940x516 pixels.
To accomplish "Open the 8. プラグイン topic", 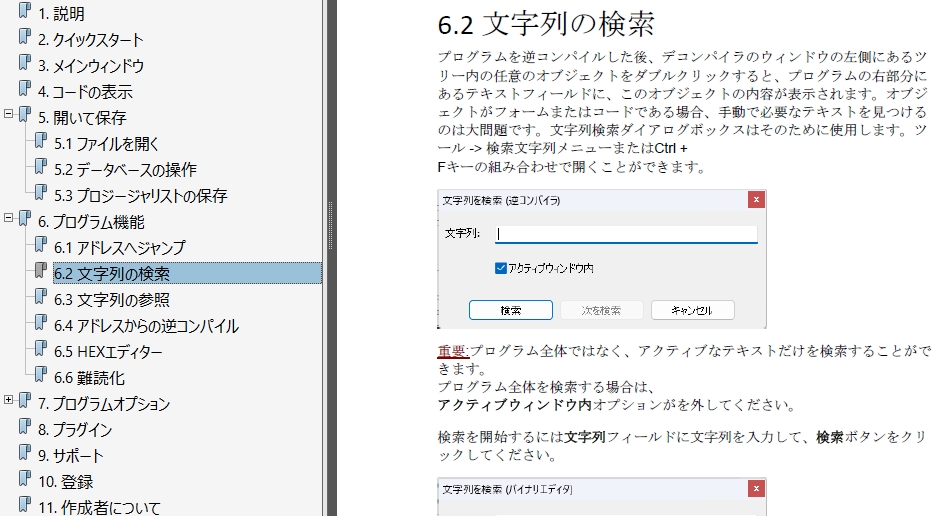I will (x=75, y=430).
